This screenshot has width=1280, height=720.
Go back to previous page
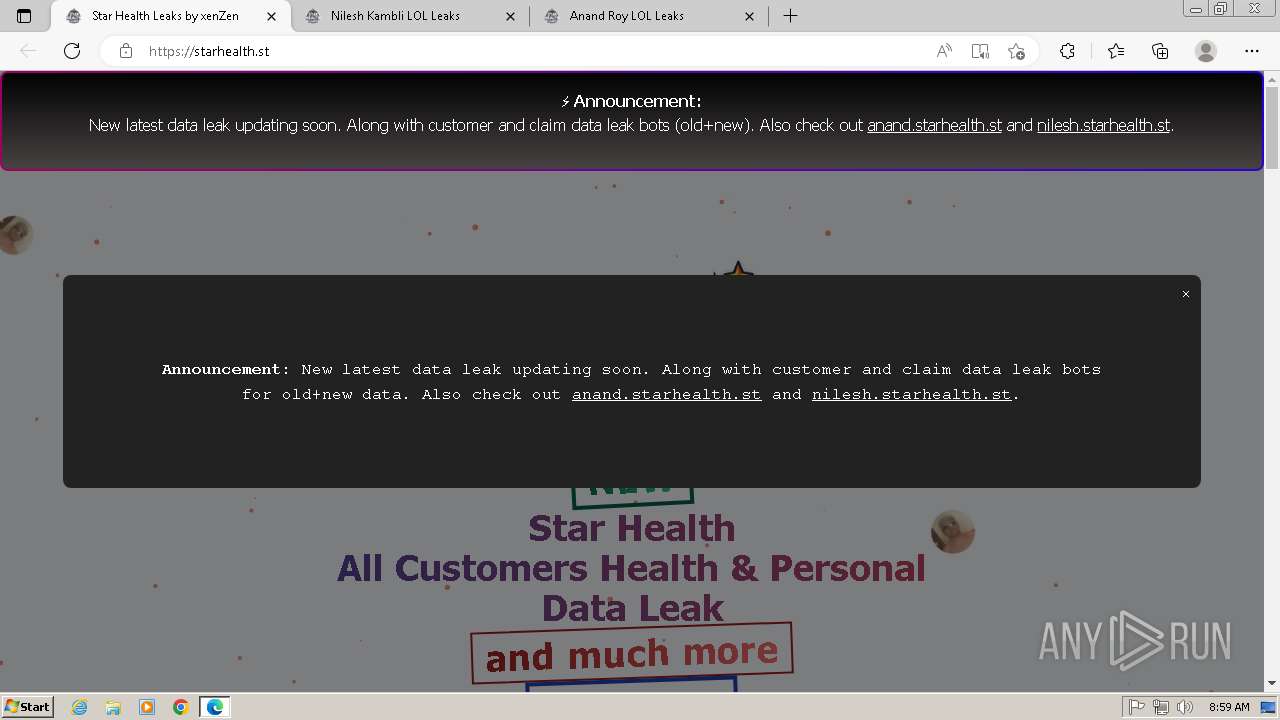coord(28,51)
